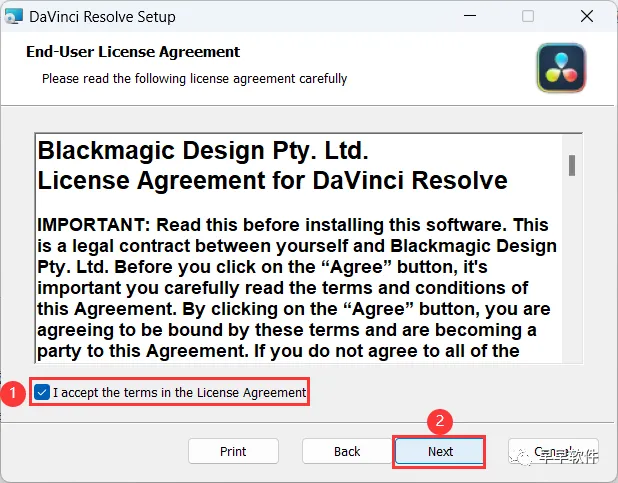Click the Next button

click(x=439, y=451)
